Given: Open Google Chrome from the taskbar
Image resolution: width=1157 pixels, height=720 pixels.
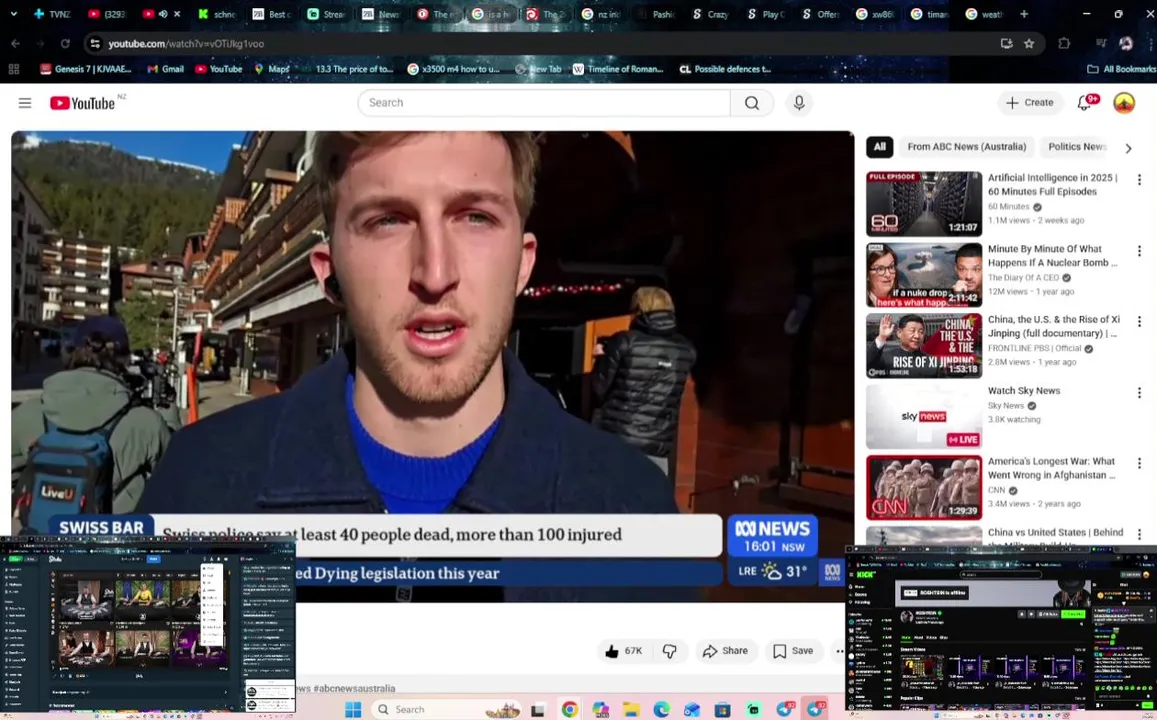Looking at the screenshot, I should click(x=570, y=710).
